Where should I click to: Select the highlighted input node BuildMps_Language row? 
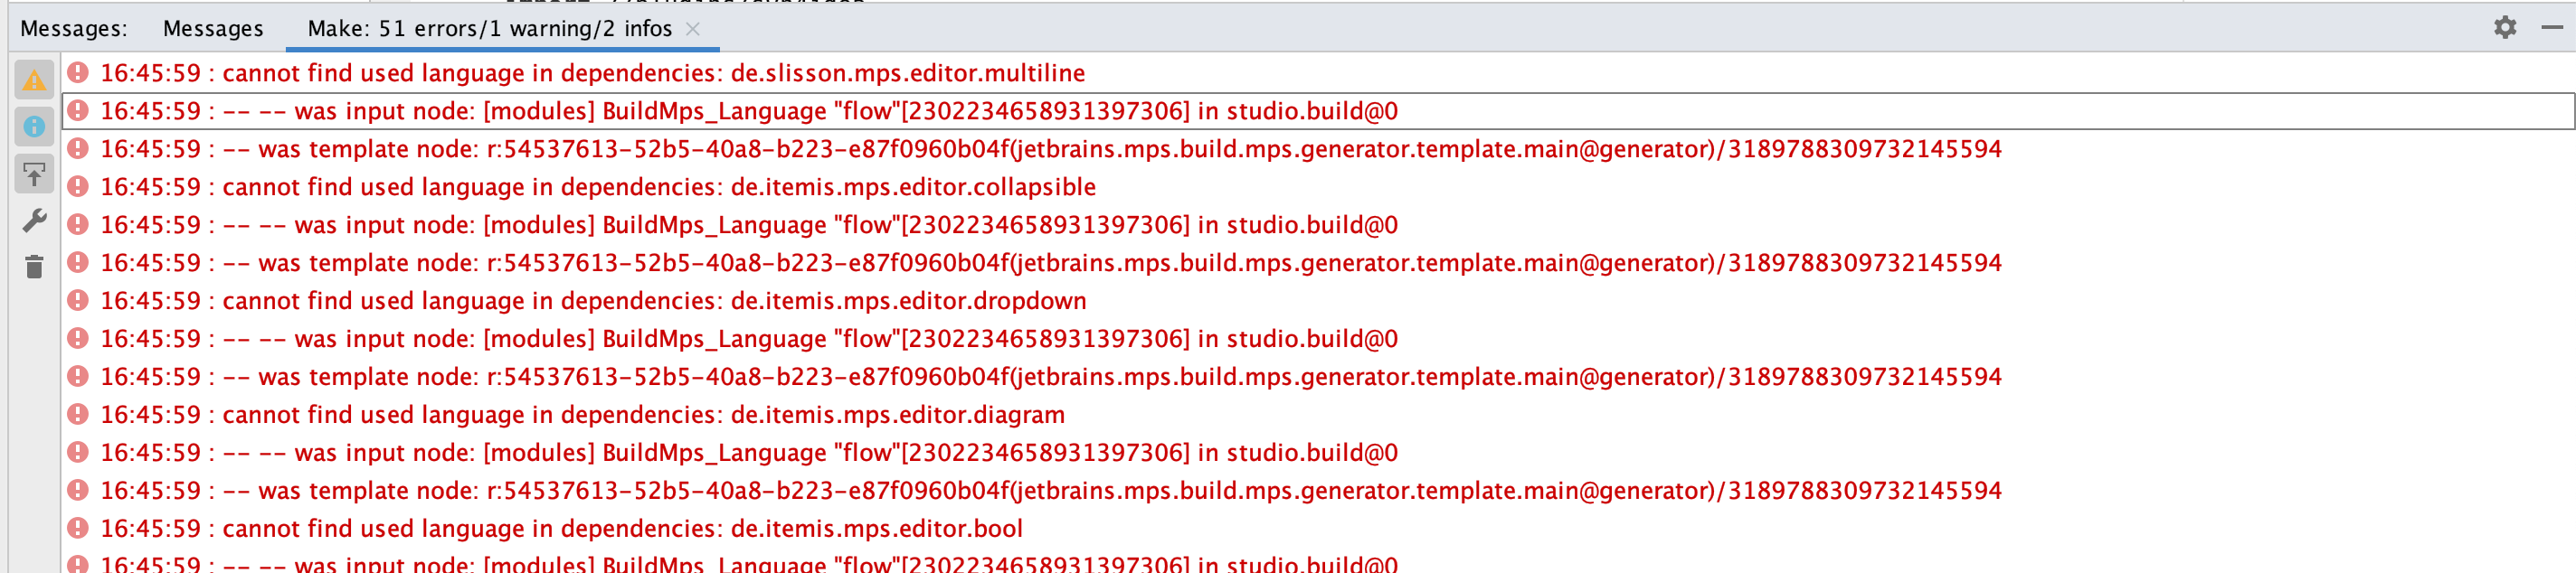pos(748,111)
